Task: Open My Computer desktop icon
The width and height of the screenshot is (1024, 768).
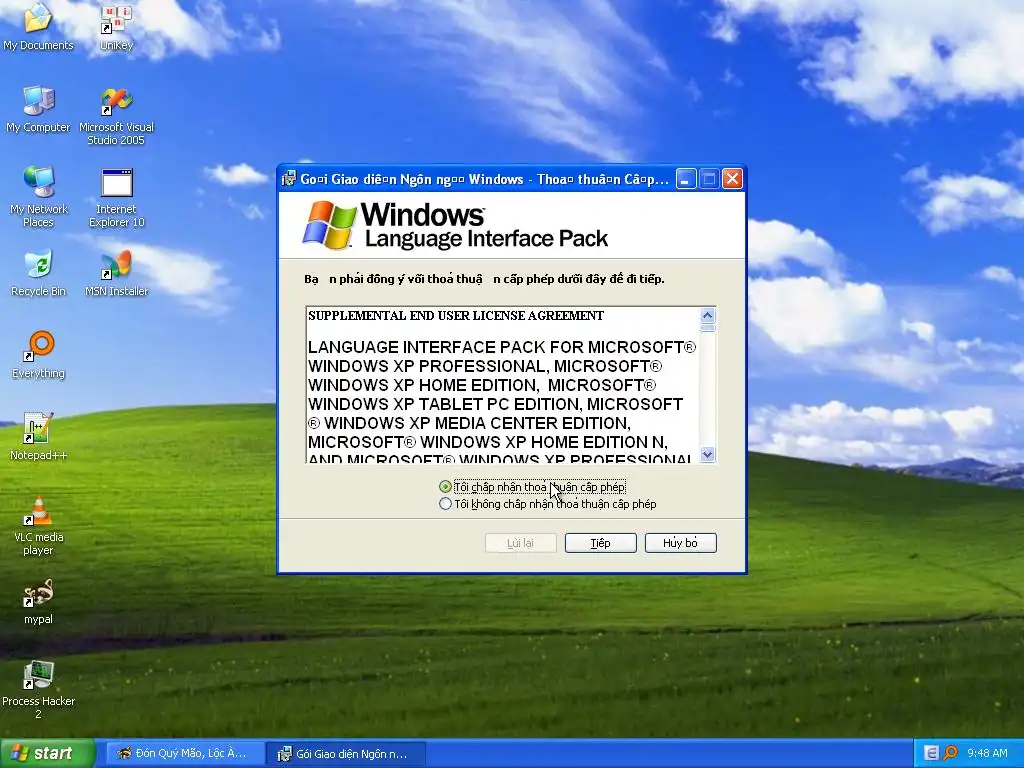Action: [x=38, y=108]
